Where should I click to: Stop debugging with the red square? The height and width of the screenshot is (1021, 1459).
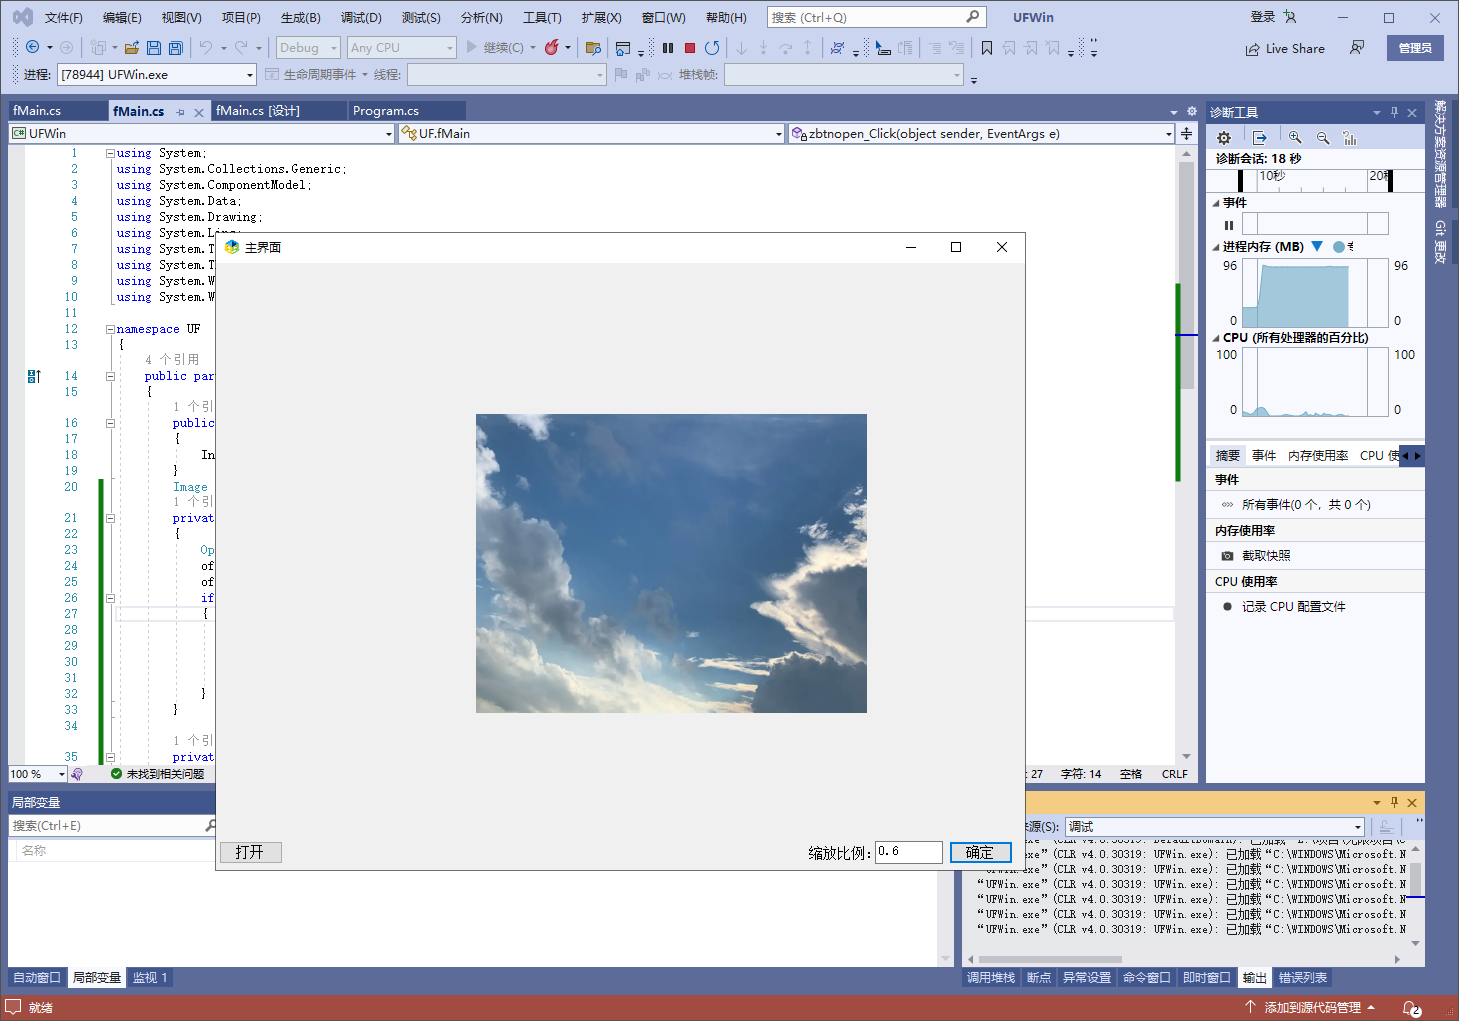(x=690, y=48)
